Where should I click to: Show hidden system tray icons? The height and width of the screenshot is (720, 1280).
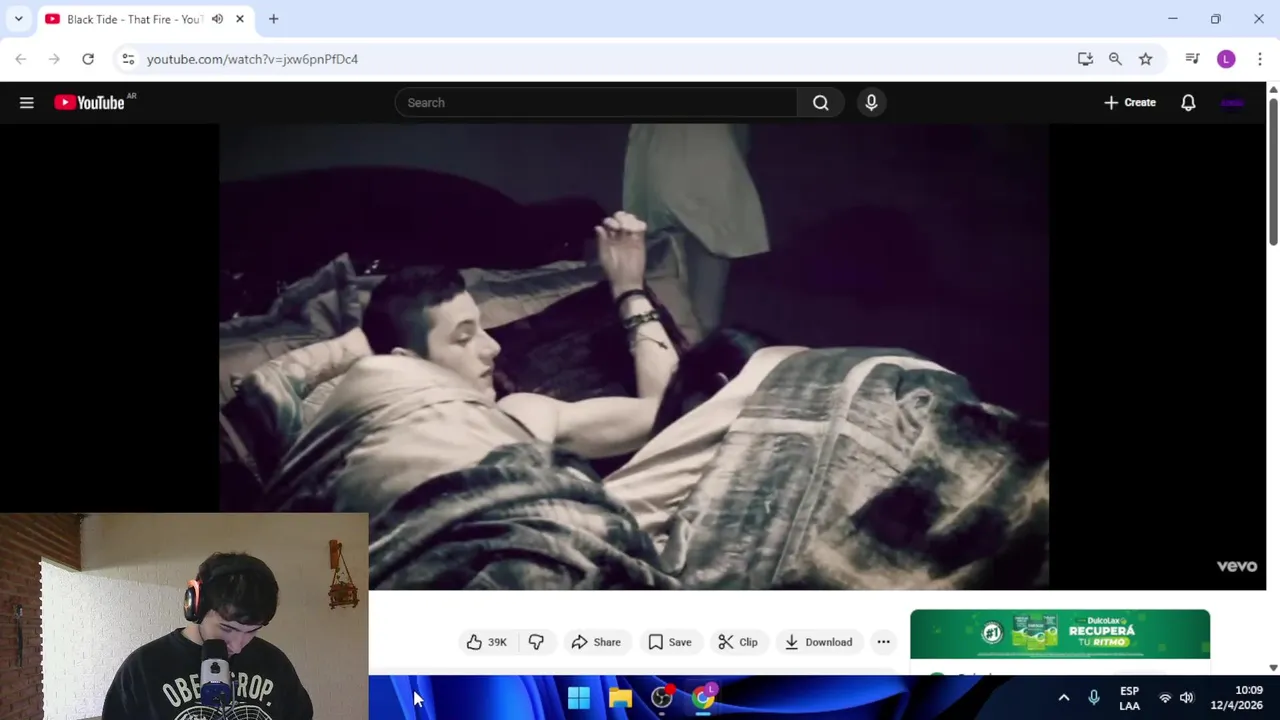[x=1064, y=698]
